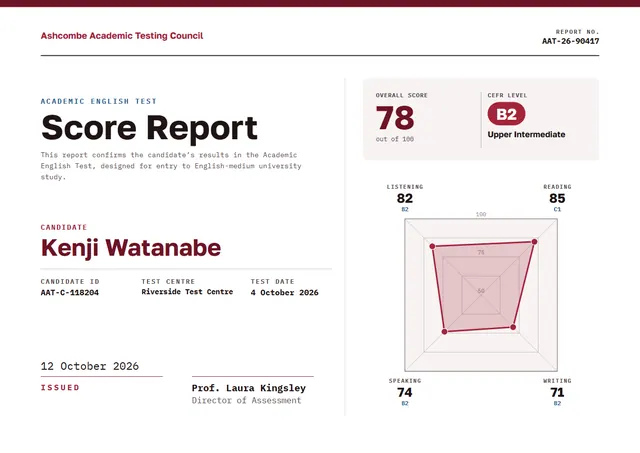Image resolution: width=640 pixels, height=453 pixels.
Task: Click the C1 level under Reading
Action: 557,209
